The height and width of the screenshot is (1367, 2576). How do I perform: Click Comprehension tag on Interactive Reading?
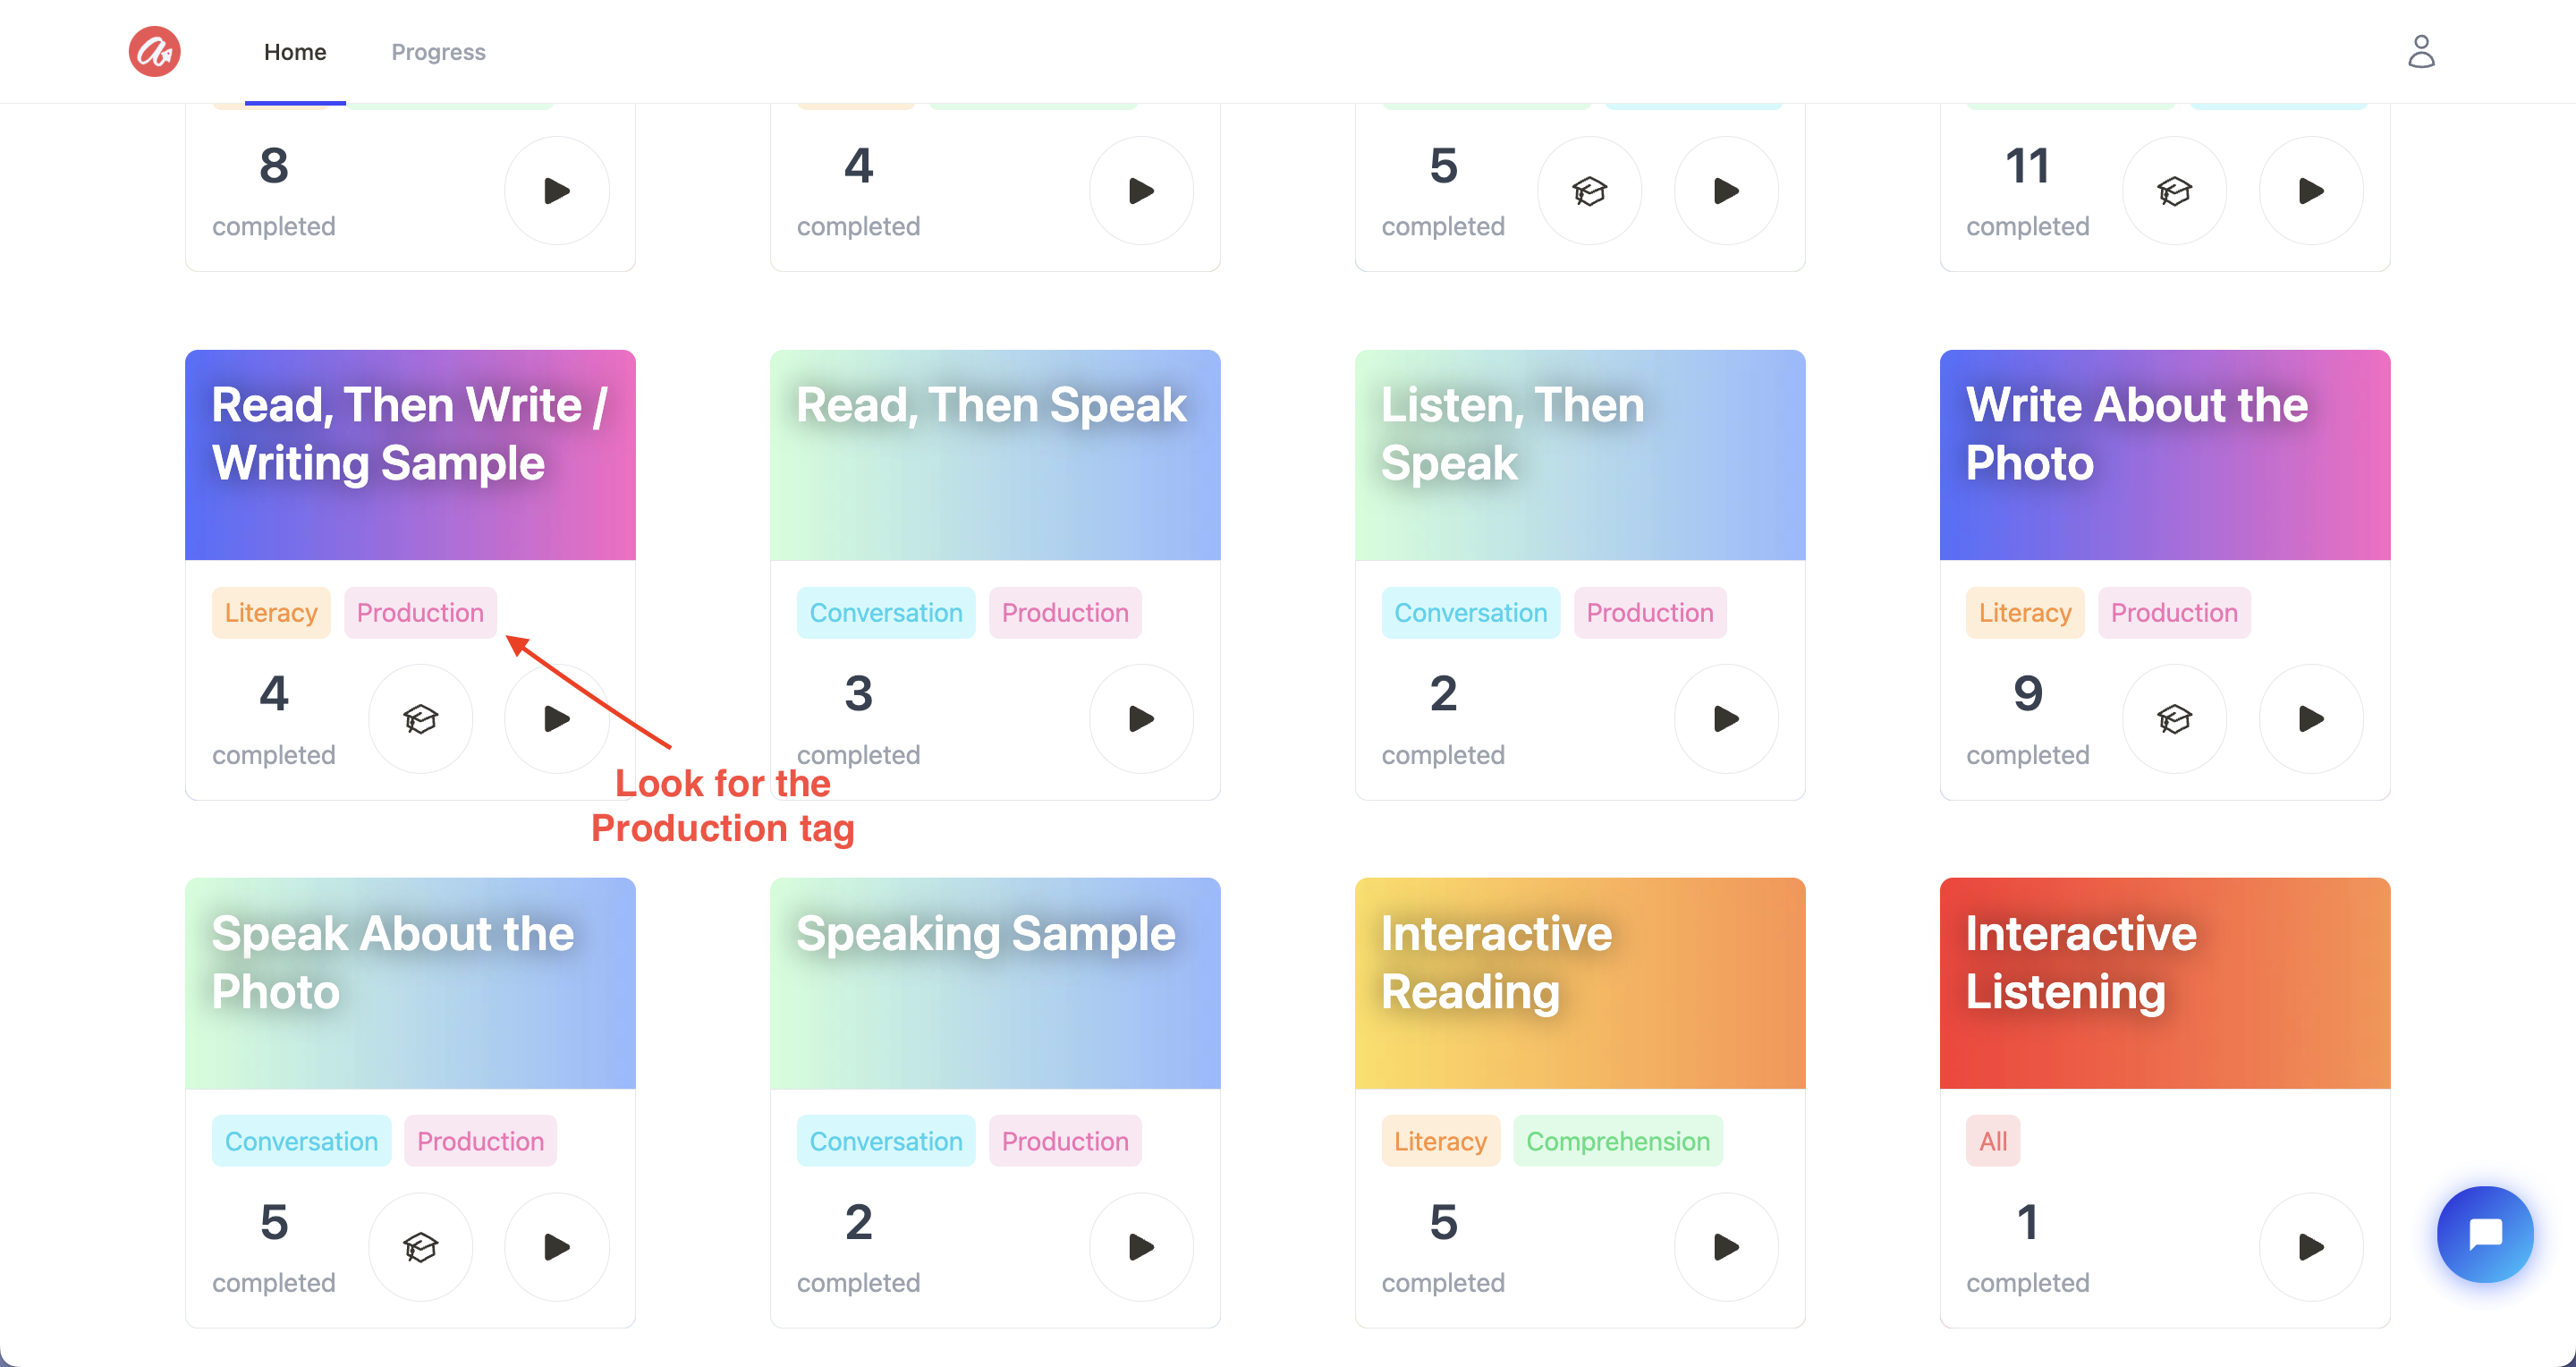point(1617,1140)
